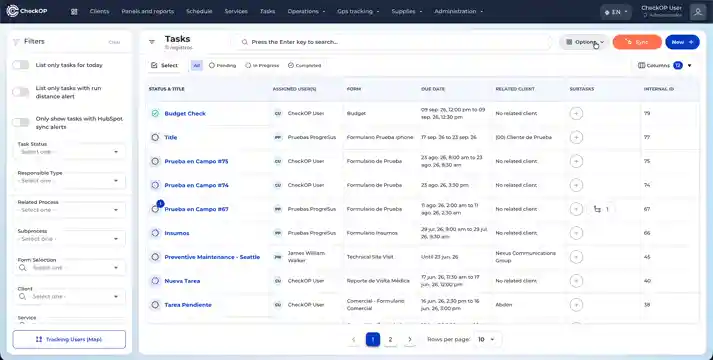
Task: Click the CheckOP logo
Action: point(27,11)
